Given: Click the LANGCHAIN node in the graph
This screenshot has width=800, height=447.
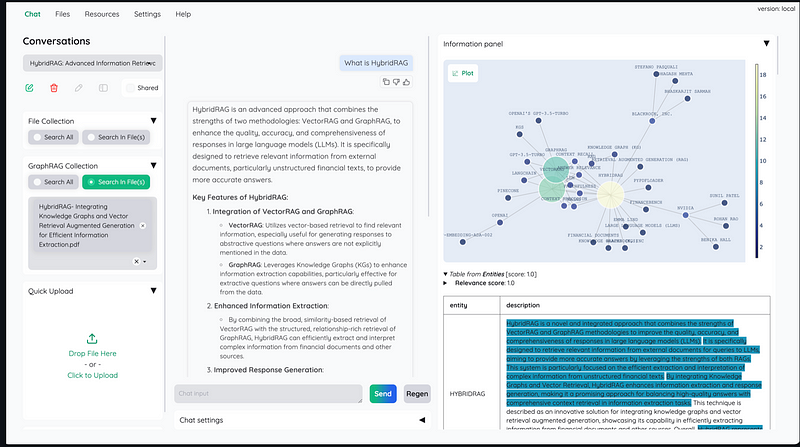Looking at the screenshot, I should [524, 180].
